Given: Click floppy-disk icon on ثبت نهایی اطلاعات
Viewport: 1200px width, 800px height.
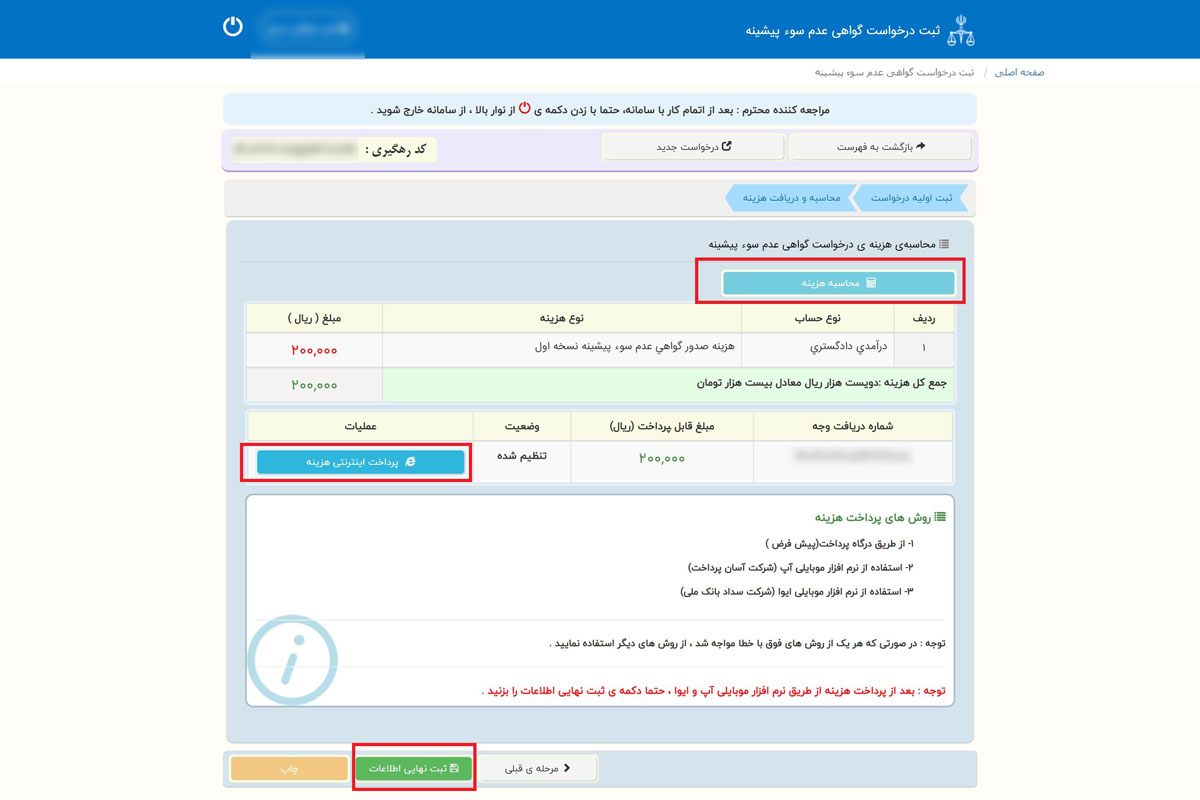Looking at the screenshot, I should coord(454,769).
